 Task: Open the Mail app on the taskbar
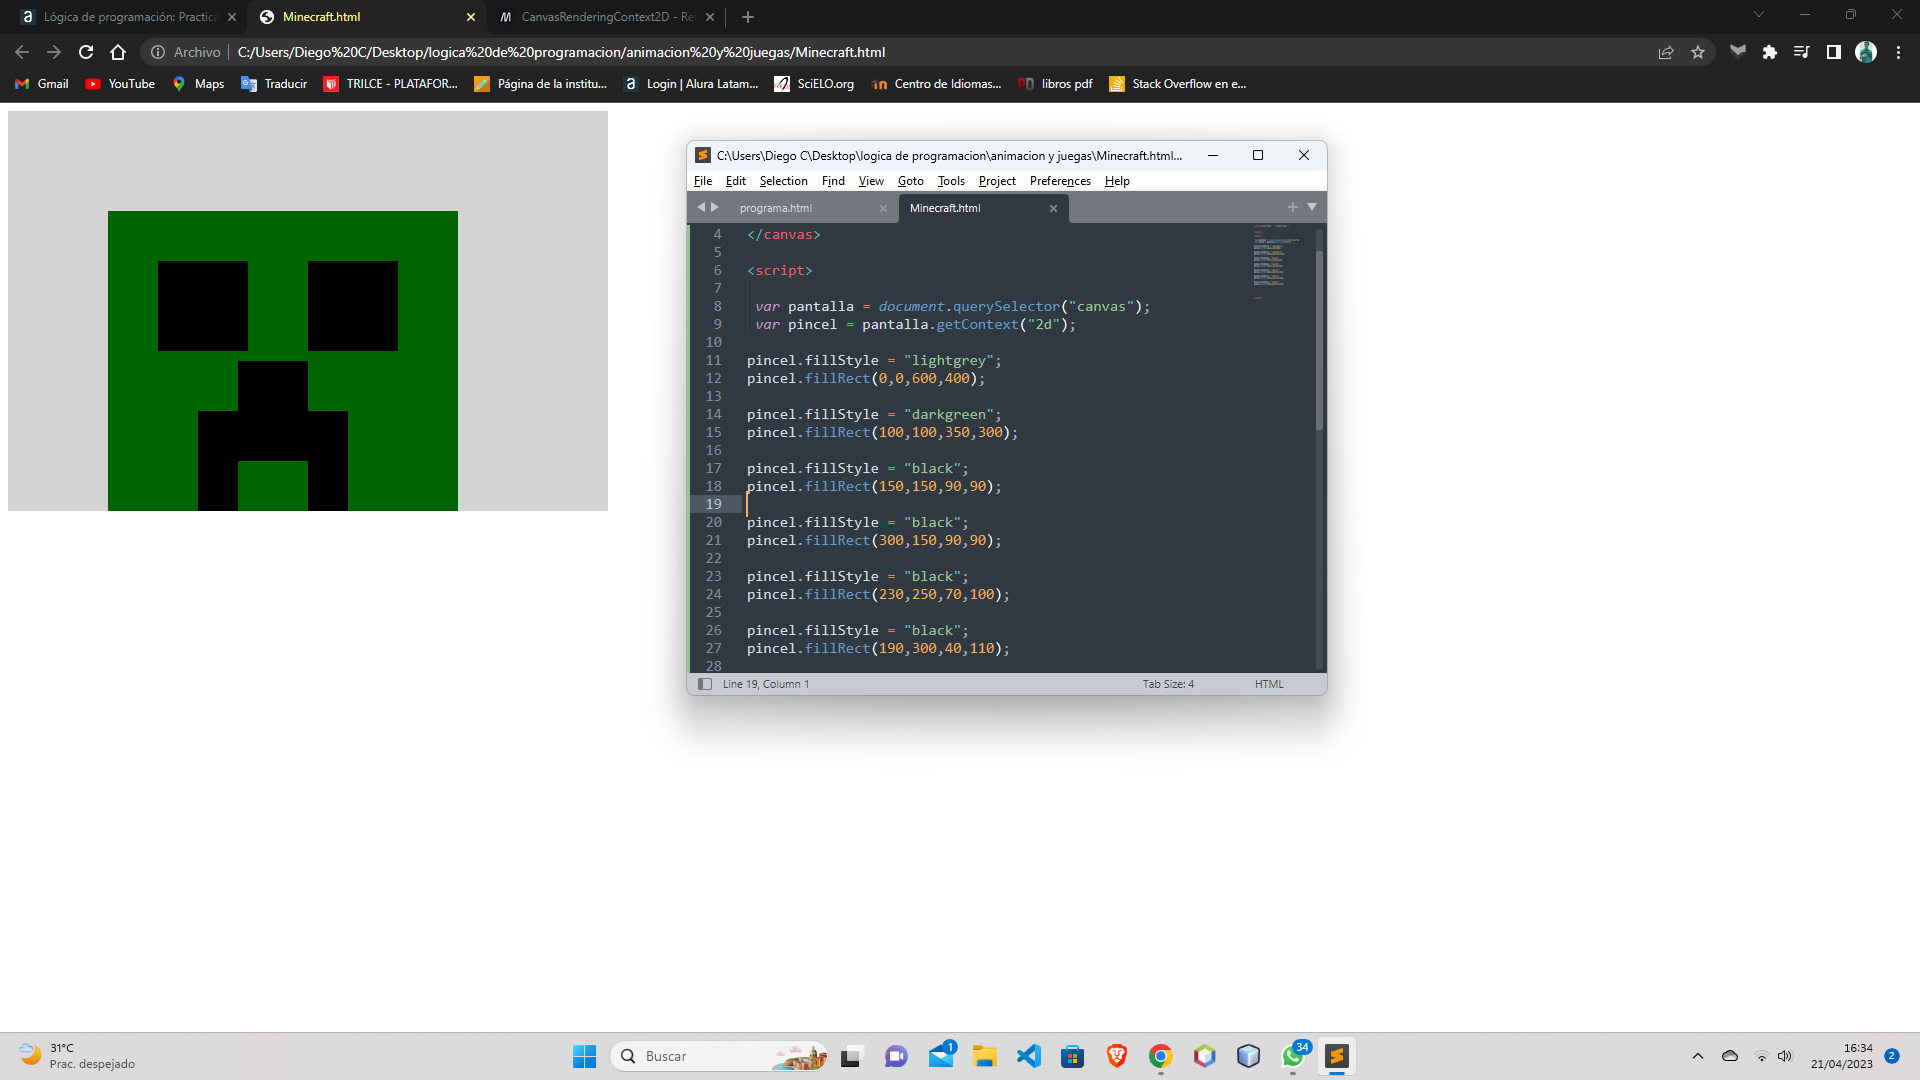942,1056
